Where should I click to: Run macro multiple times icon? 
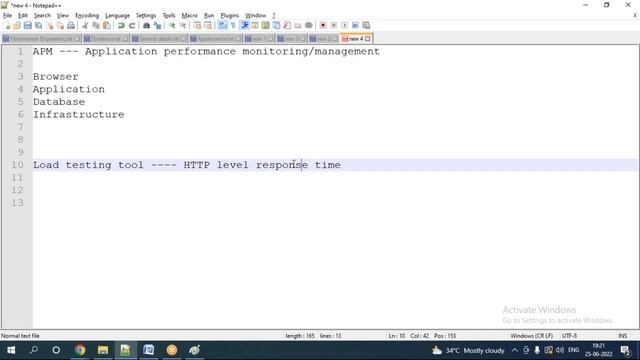[x=355, y=25]
